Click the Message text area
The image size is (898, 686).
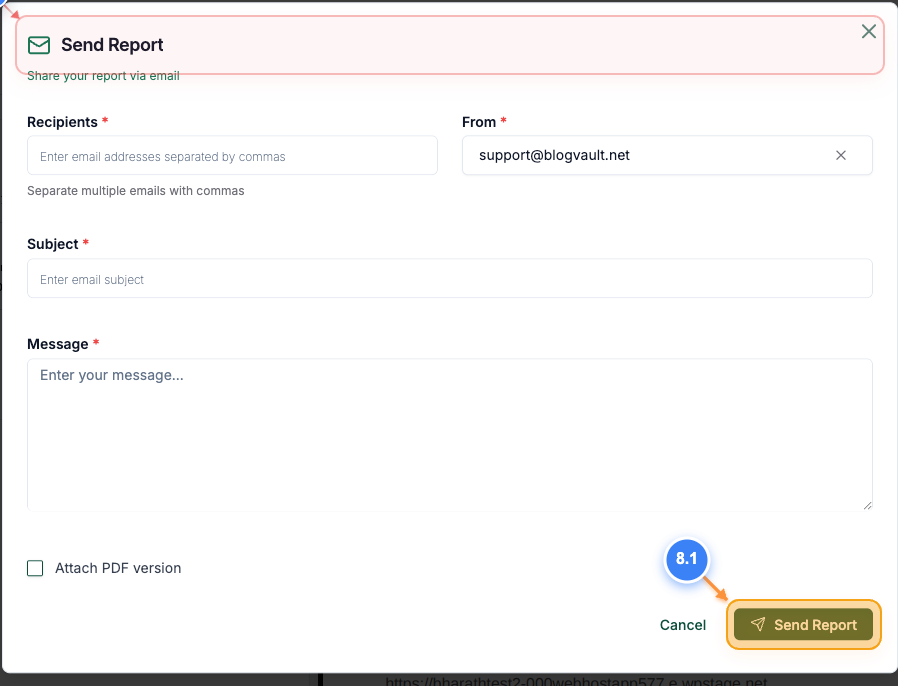(448, 435)
